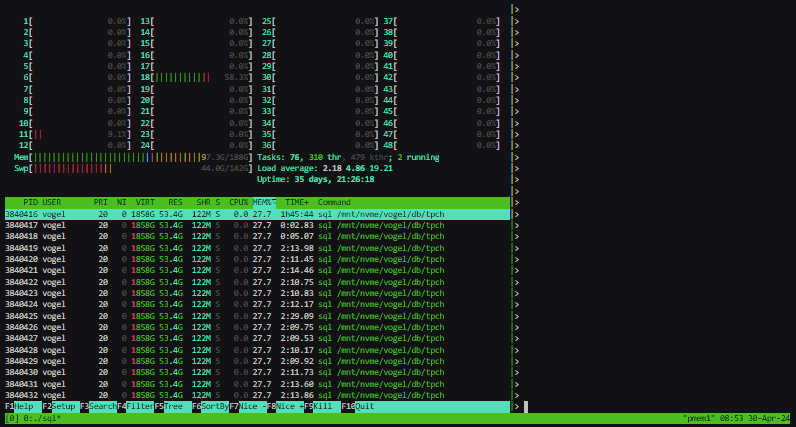The width and height of the screenshot is (796, 427).
Task: Select process row with PID 3840422
Action: pos(257,282)
